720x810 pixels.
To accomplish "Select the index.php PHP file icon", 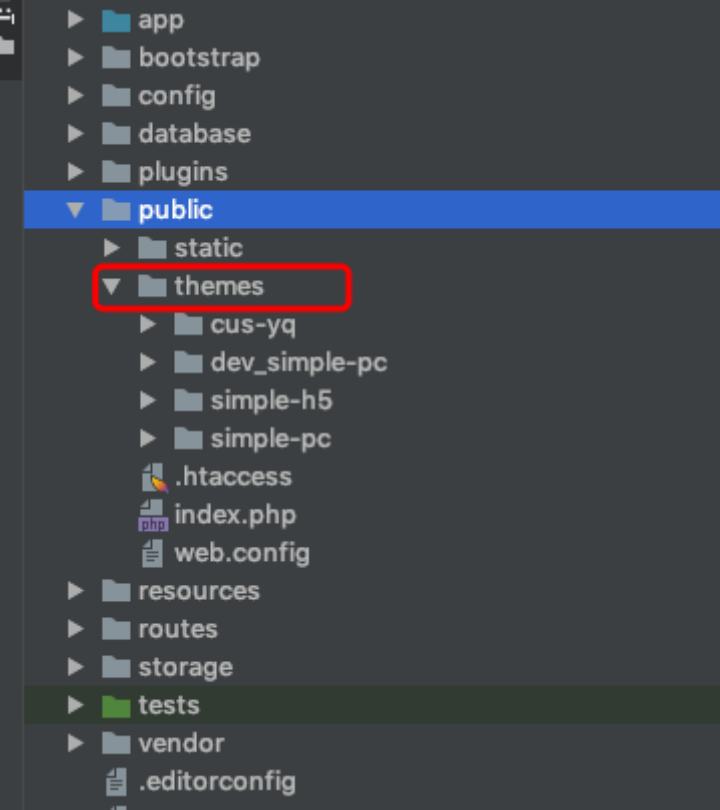I will click(x=153, y=515).
